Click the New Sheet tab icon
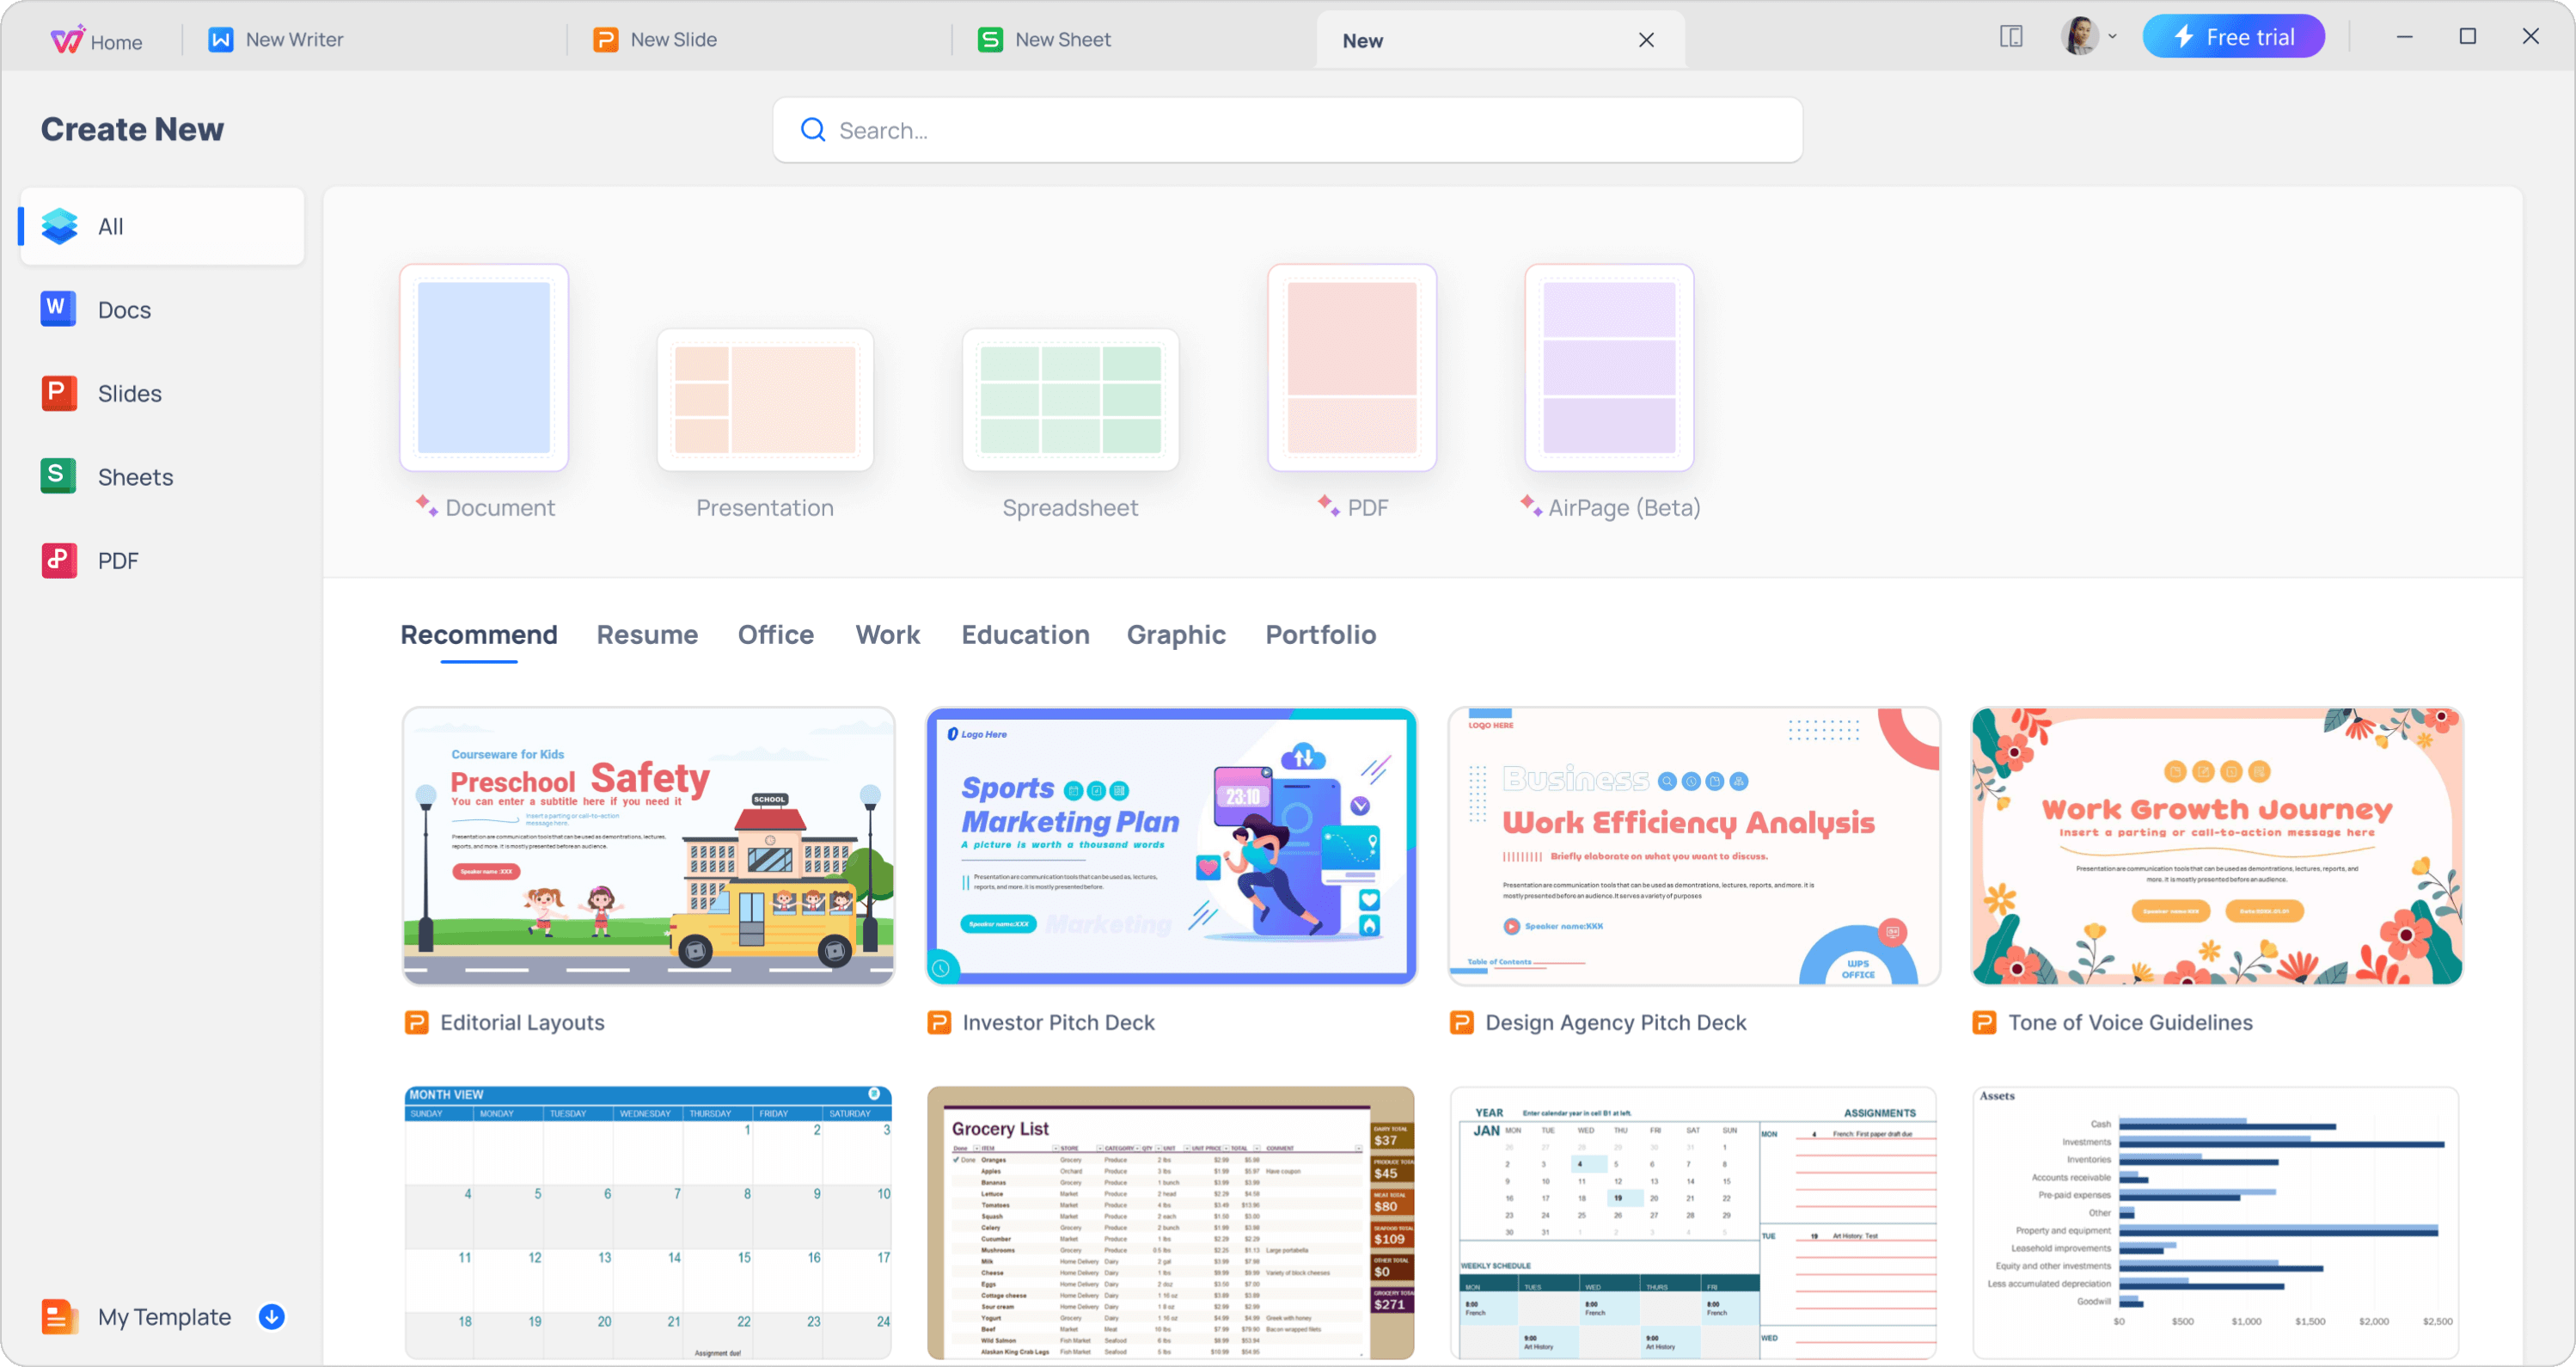Image resolution: width=2576 pixels, height=1367 pixels. pyautogui.click(x=992, y=38)
